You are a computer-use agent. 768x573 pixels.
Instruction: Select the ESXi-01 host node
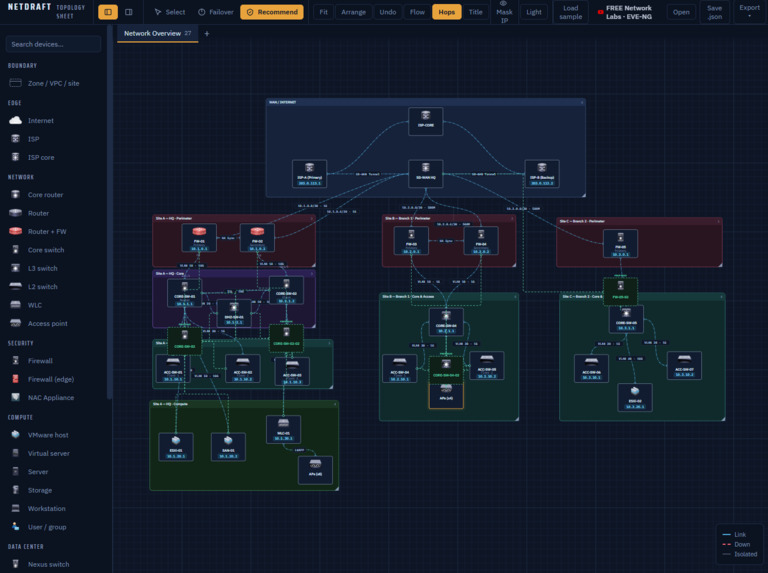tap(176, 447)
